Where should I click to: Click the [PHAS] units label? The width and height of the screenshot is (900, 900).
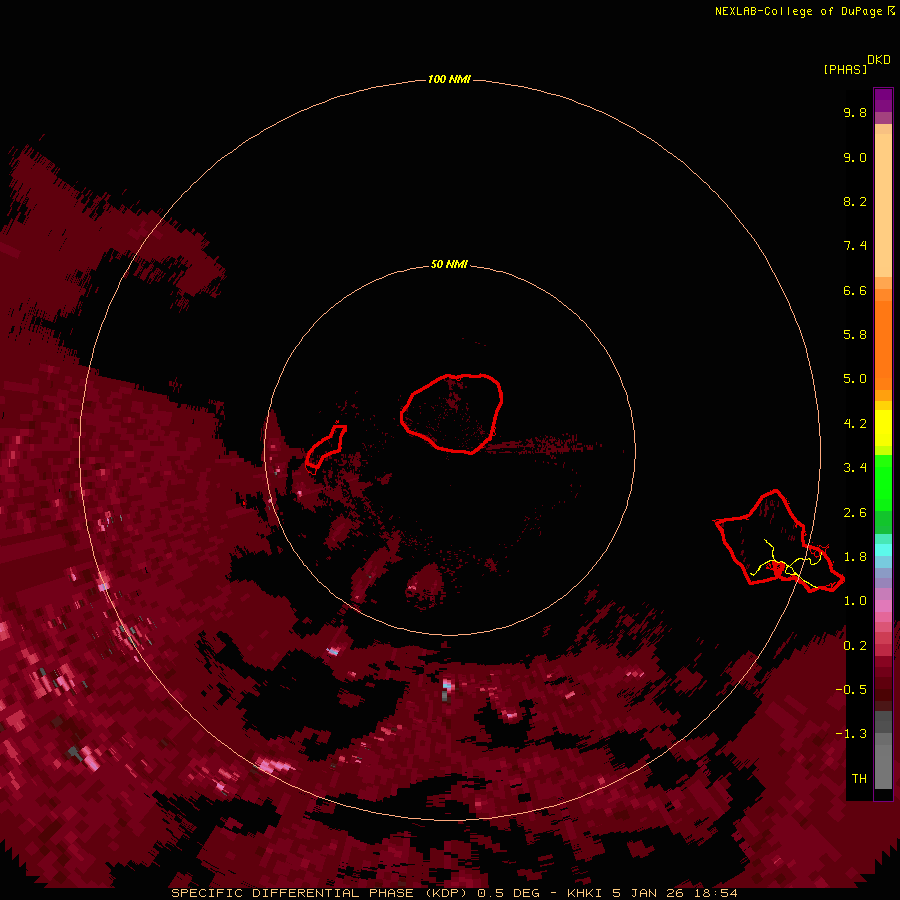coord(845,69)
